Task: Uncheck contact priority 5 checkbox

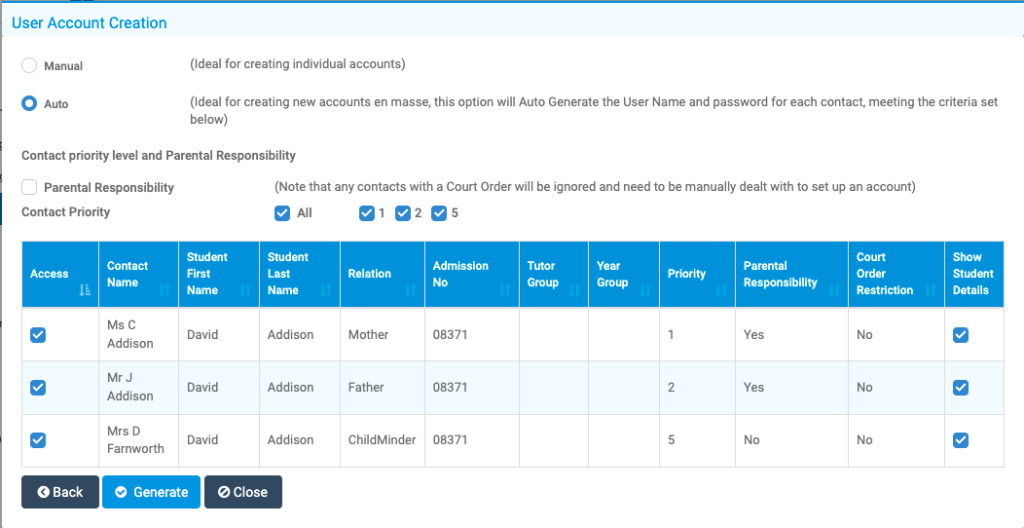Action: click(x=439, y=213)
